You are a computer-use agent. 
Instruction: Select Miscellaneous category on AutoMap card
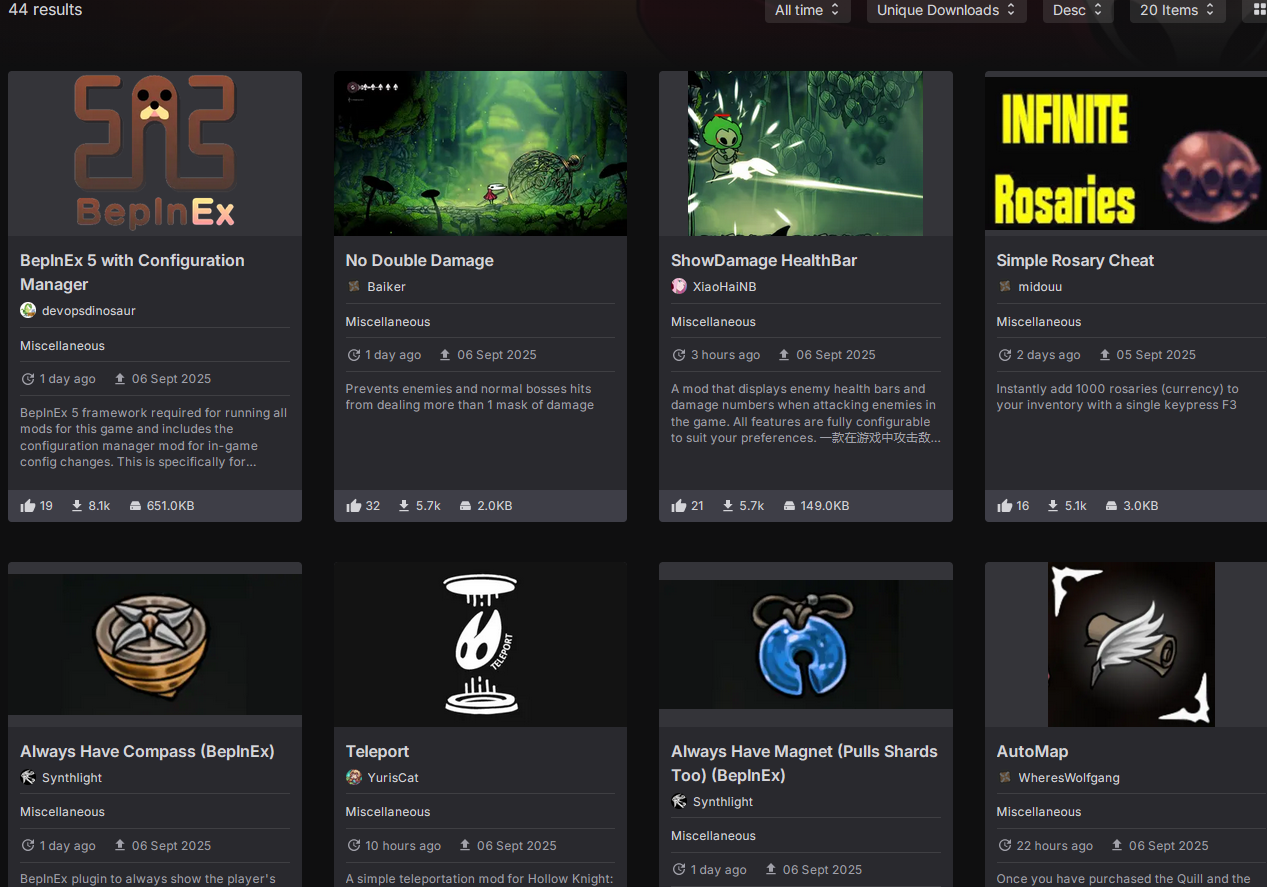[x=1039, y=812]
